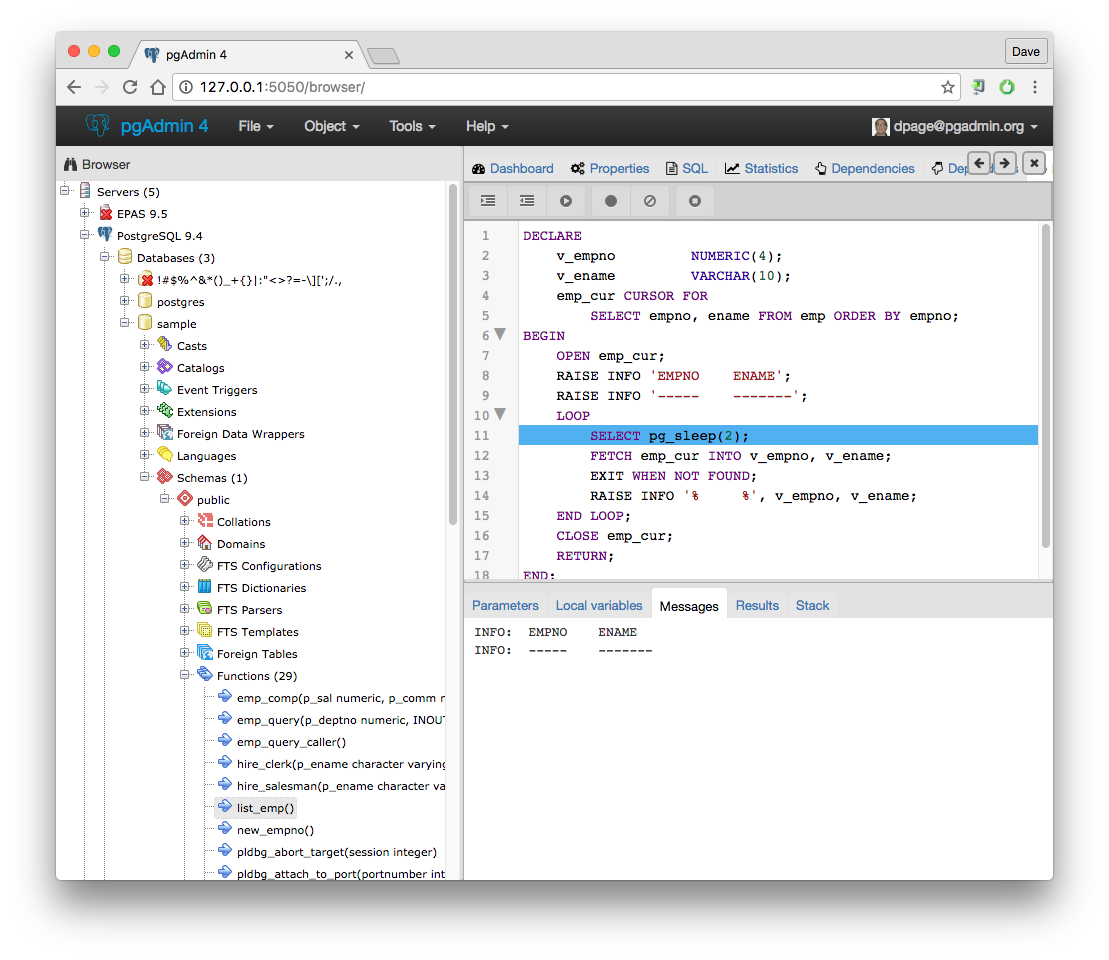Screen dimensions: 1109x960
Task: Bookmark this page with the star icon
Action: click(947, 87)
